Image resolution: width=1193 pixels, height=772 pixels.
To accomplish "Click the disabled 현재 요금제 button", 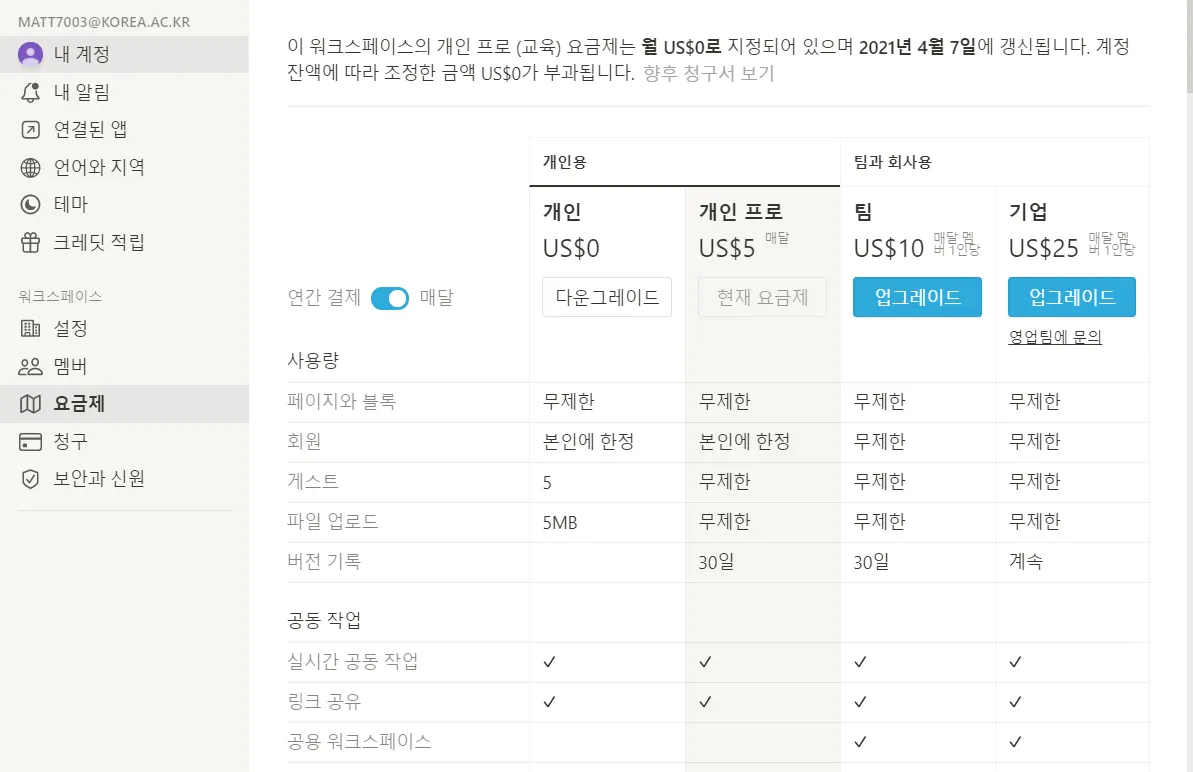I will click(x=762, y=297).
